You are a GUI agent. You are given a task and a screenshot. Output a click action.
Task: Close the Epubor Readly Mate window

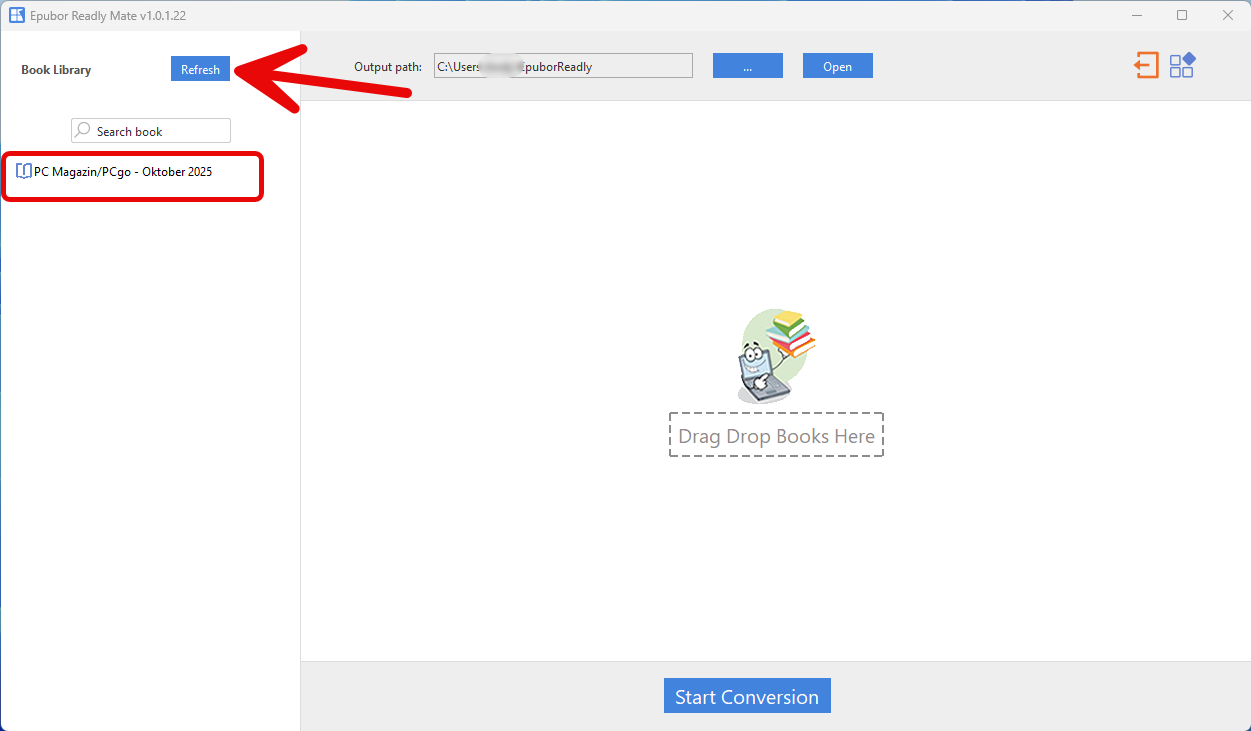1227,15
